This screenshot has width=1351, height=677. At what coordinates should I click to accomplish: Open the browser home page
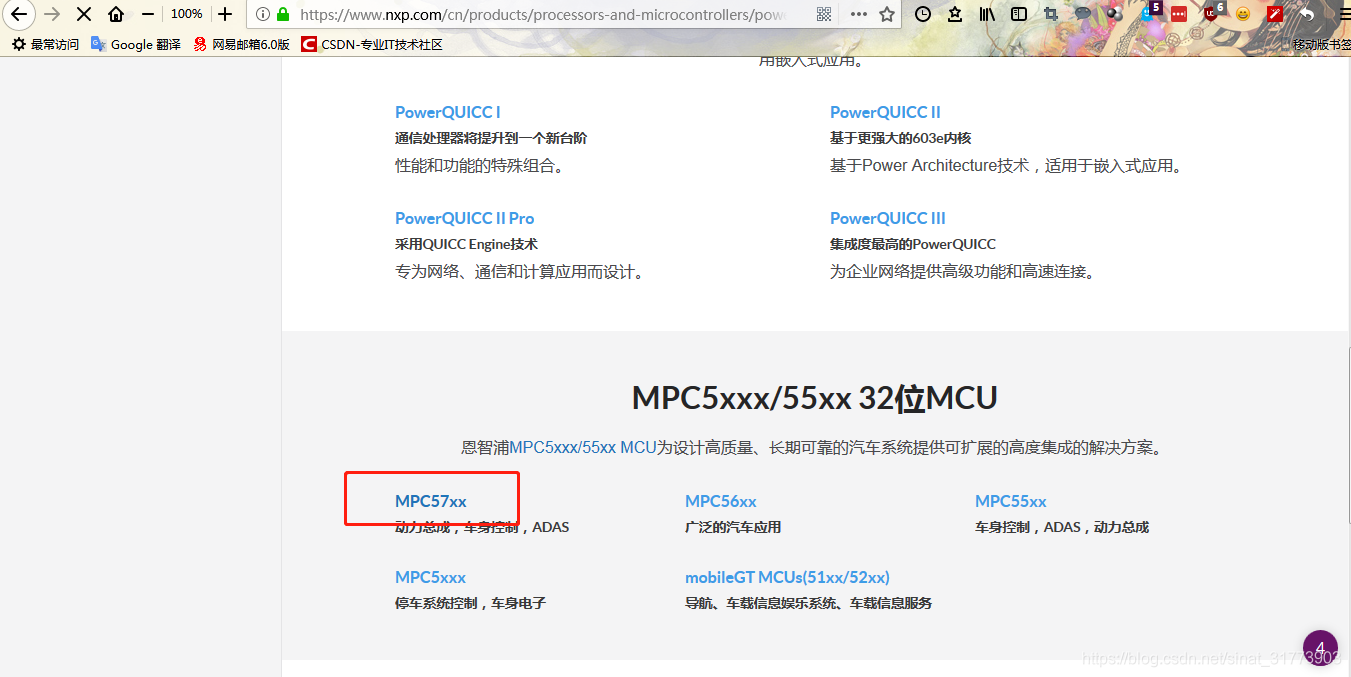pos(116,14)
